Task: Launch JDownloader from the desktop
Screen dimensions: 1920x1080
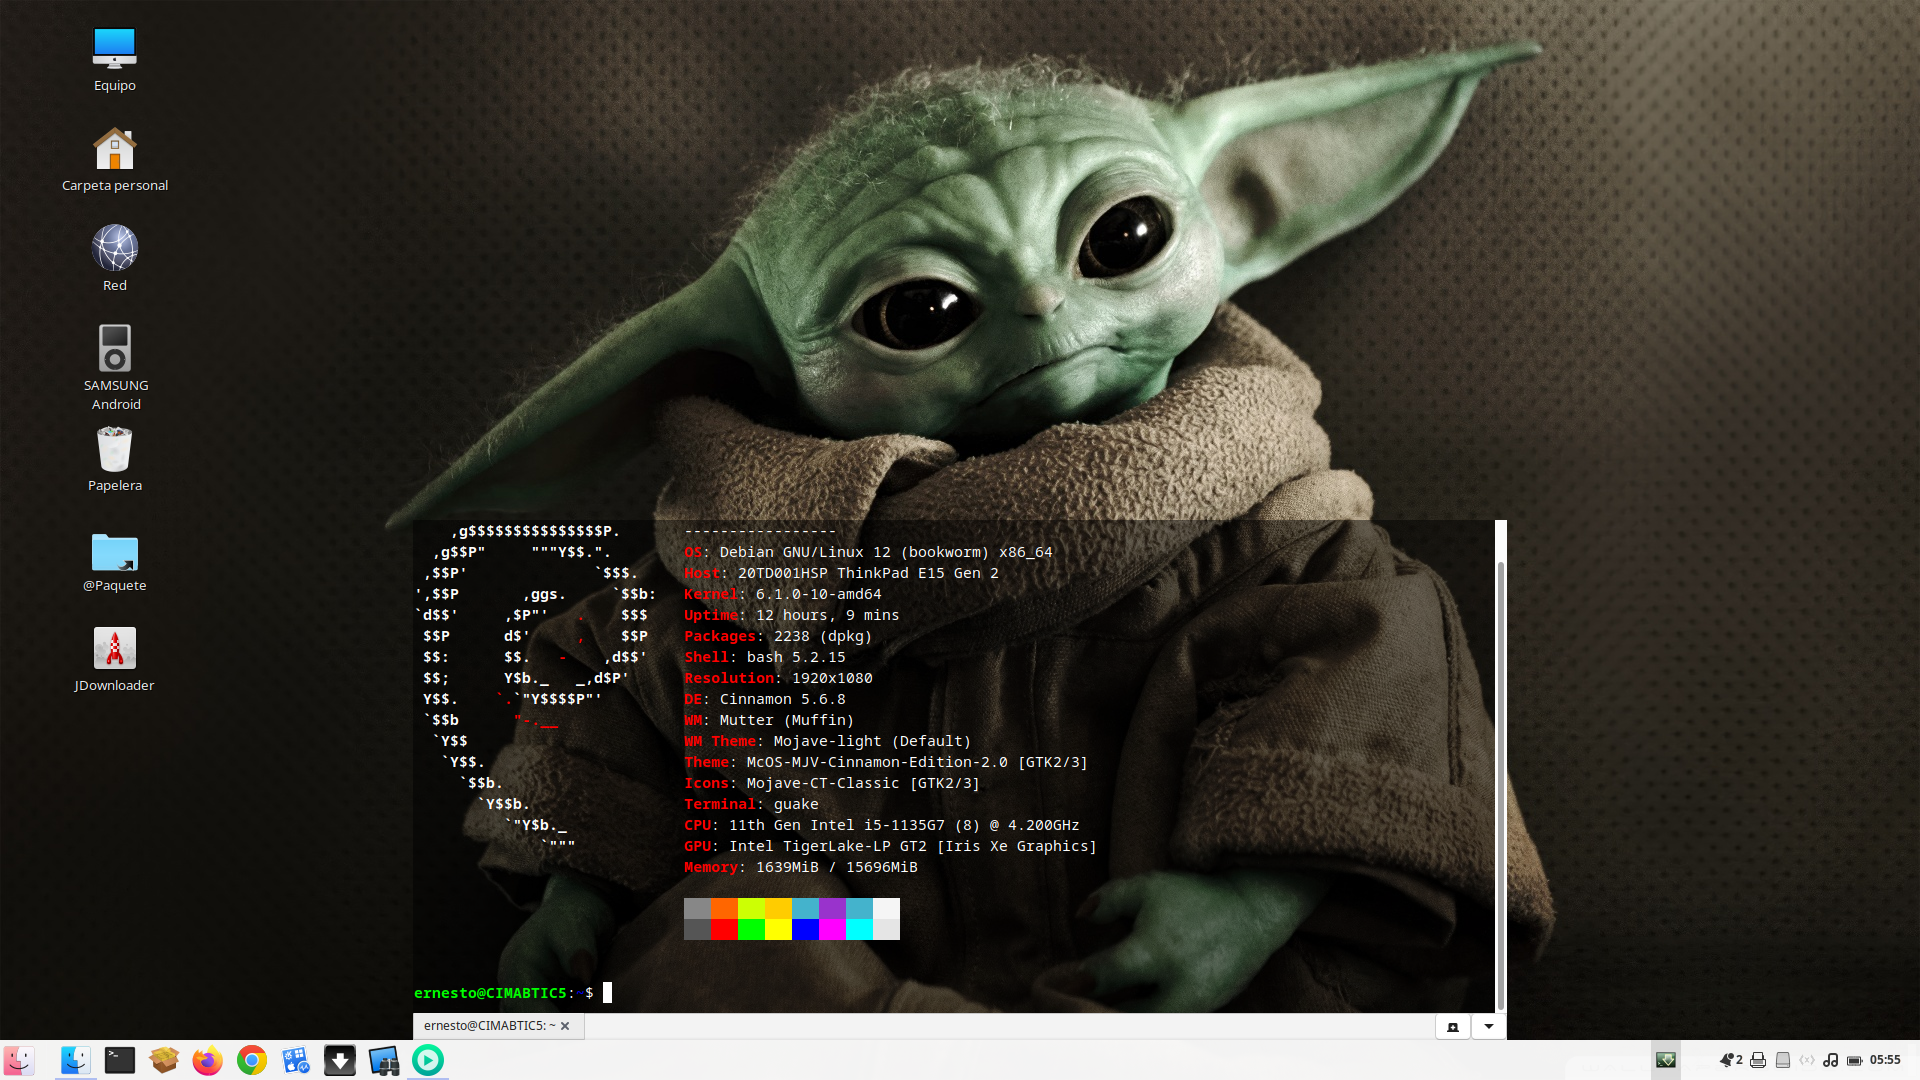Action: [x=114, y=660]
